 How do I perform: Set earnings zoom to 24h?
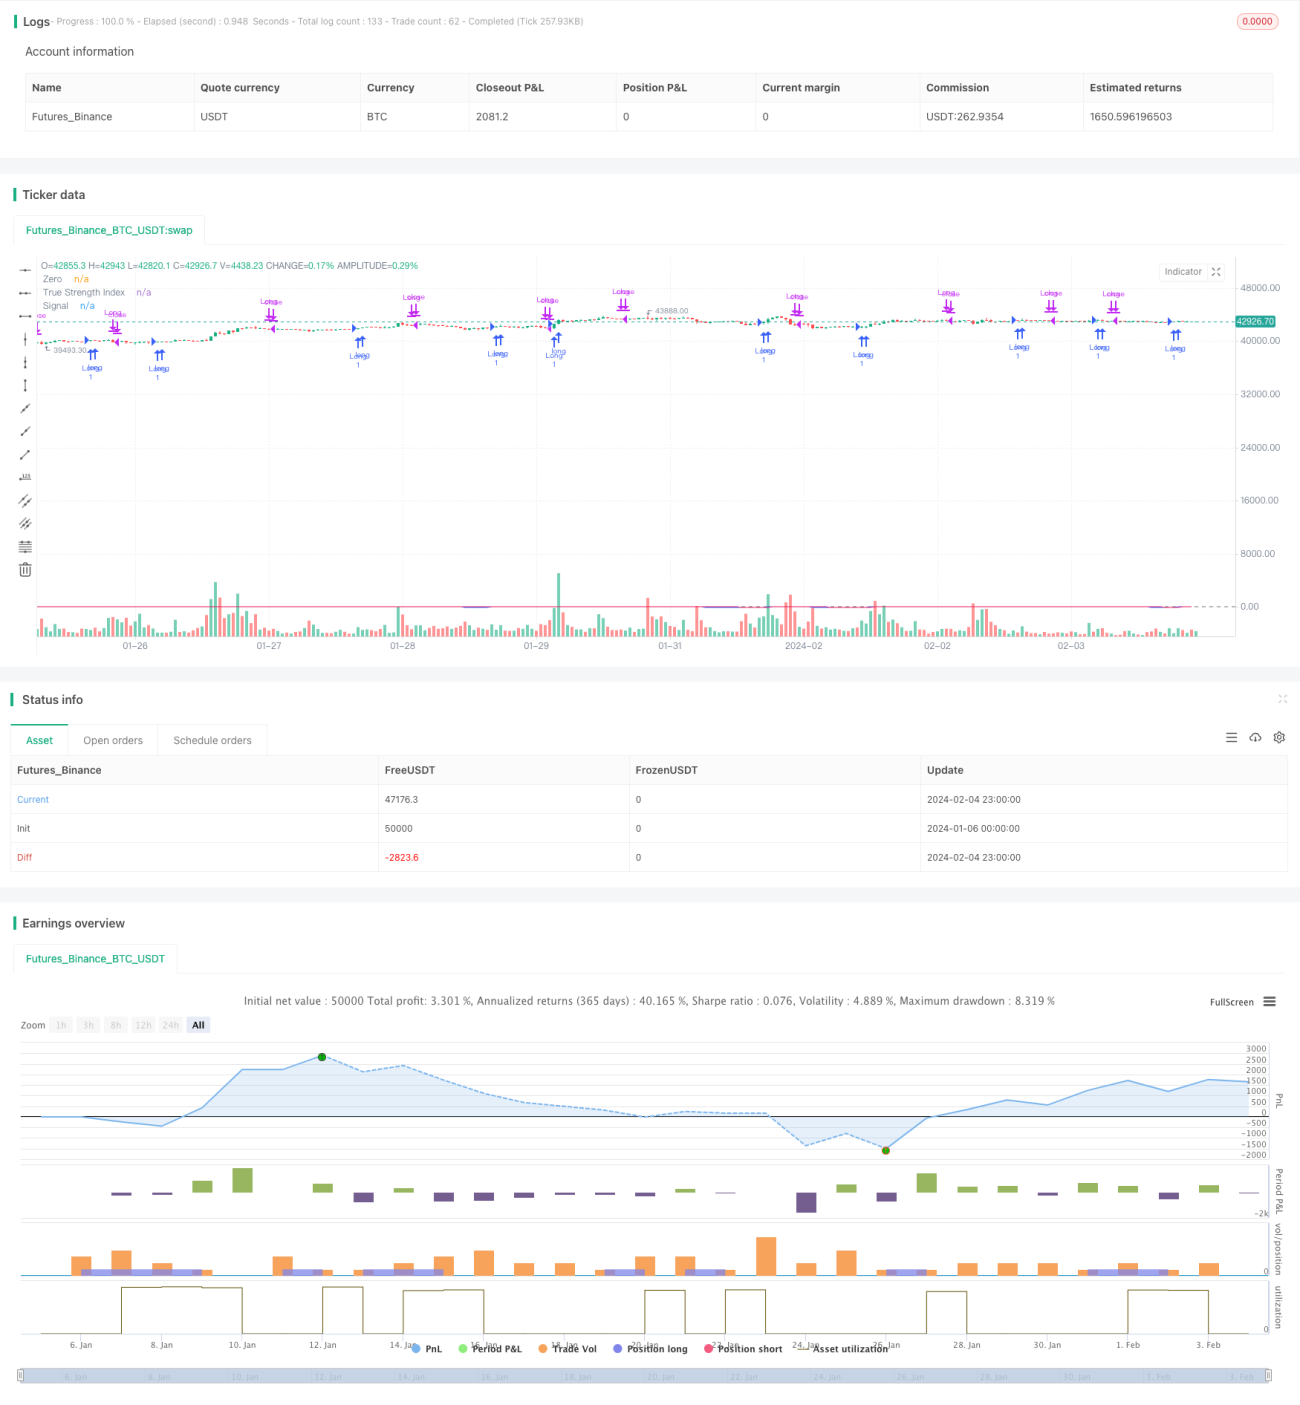pyautogui.click(x=171, y=1025)
